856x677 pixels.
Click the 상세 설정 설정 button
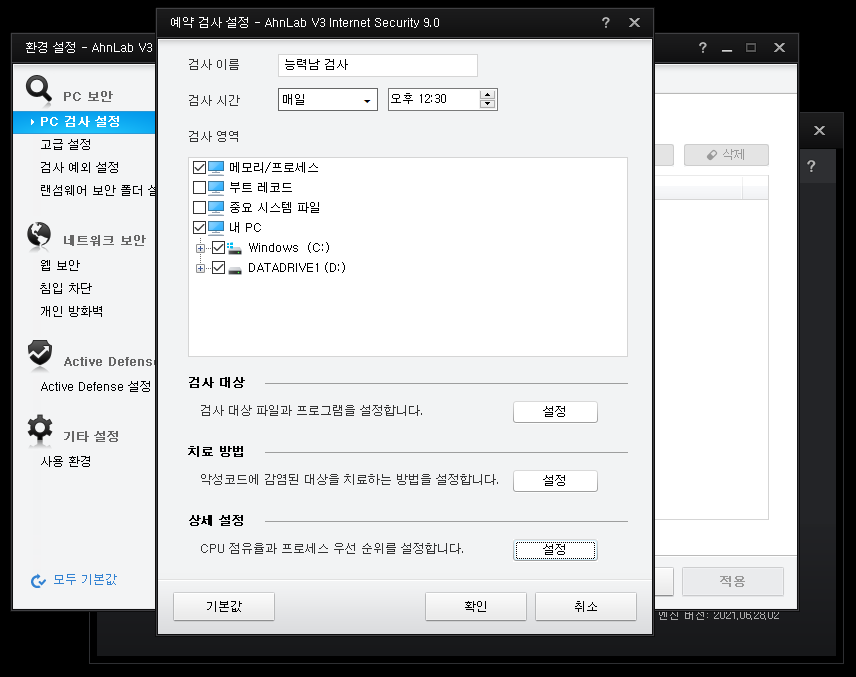coord(555,550)
